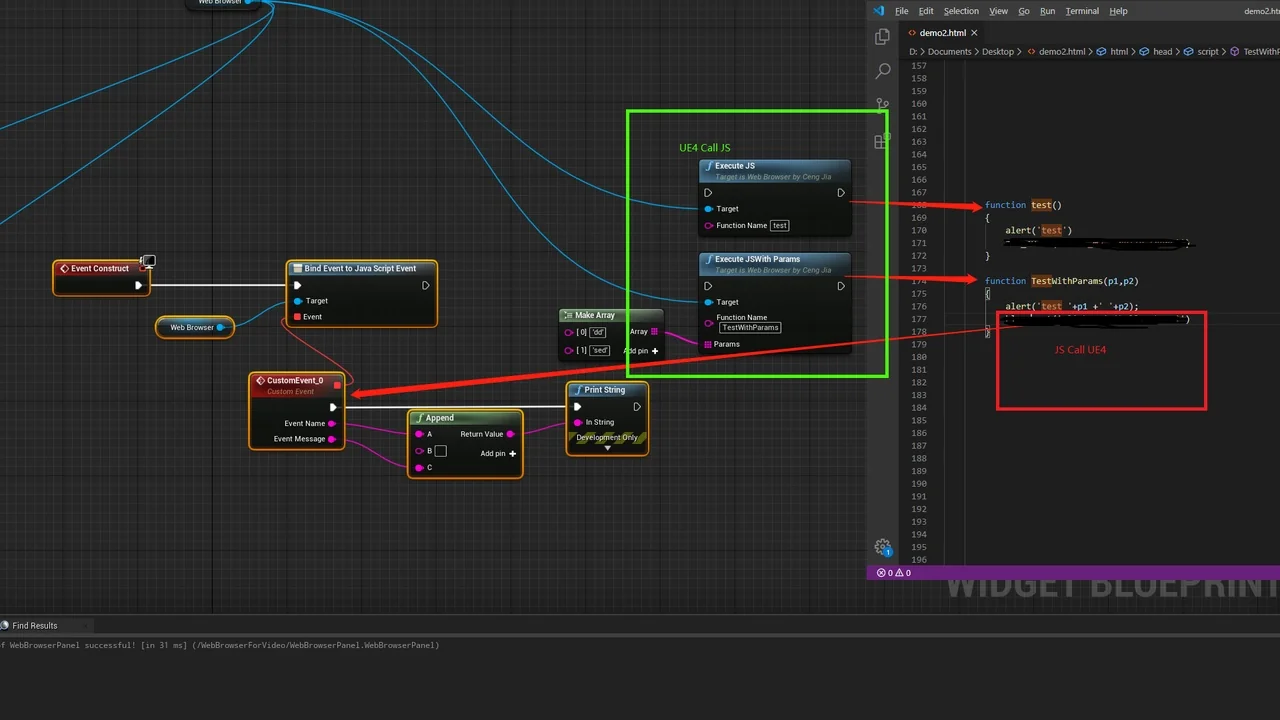
Task: Click Array output pin on Make Array
Action: tap(654, 332)
